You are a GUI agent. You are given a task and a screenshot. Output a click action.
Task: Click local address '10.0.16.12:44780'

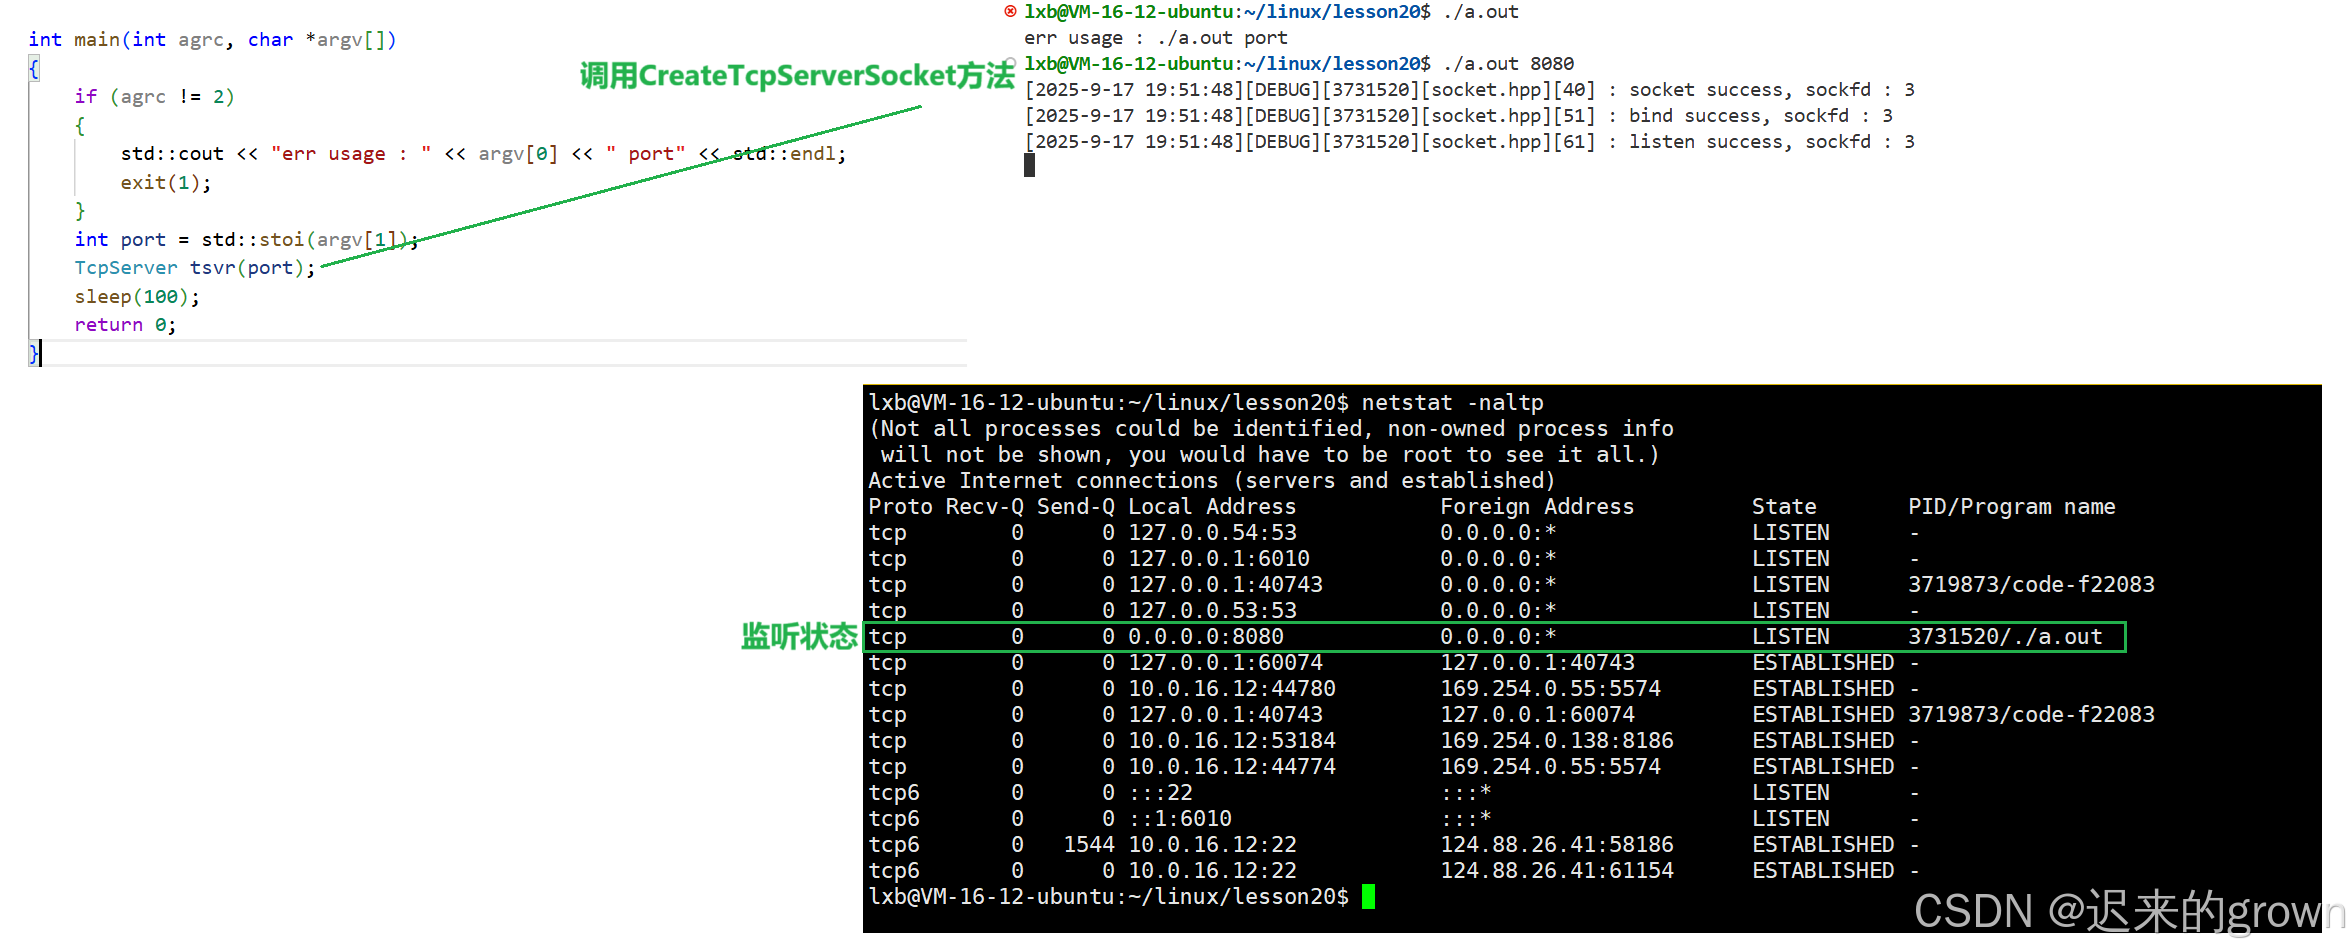[x=1232, y=689]
